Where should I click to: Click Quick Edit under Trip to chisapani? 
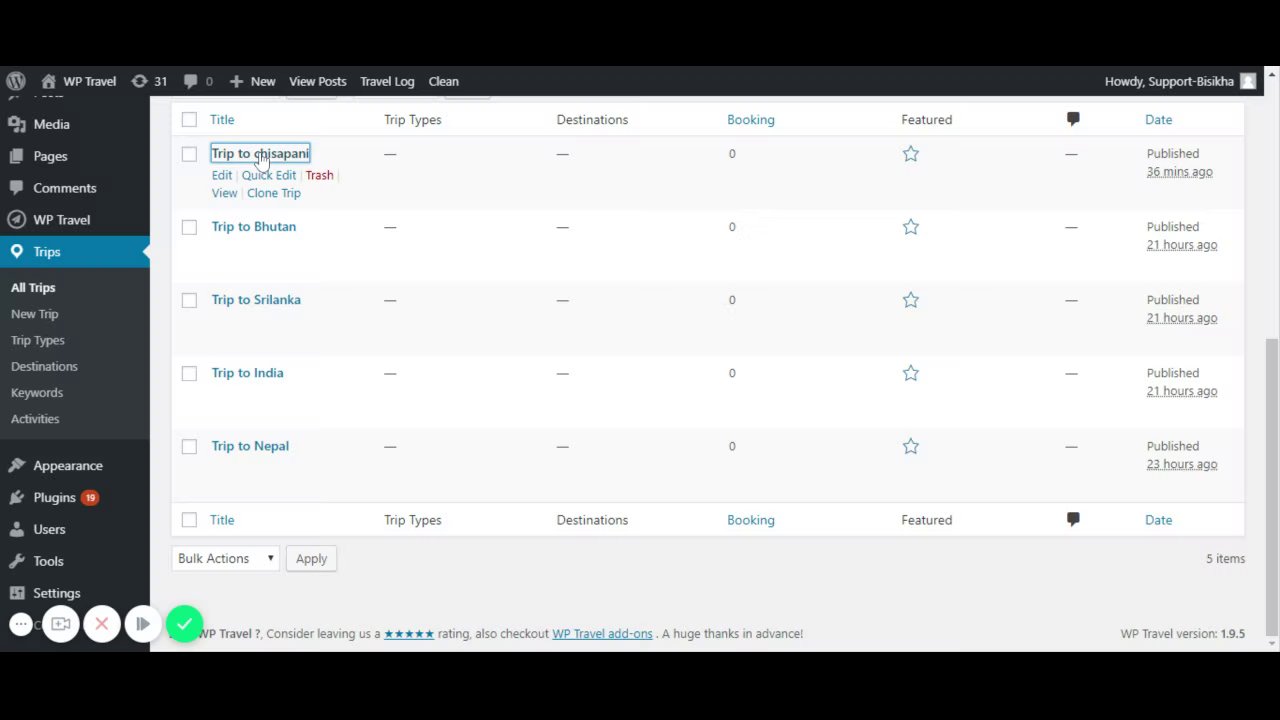(x=268, y=175)
